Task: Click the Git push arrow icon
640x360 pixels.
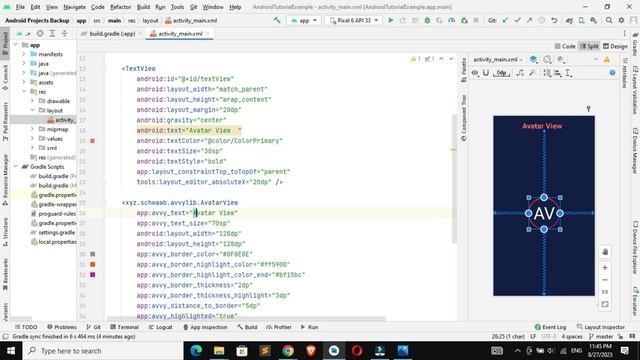Action: point(529,20)
